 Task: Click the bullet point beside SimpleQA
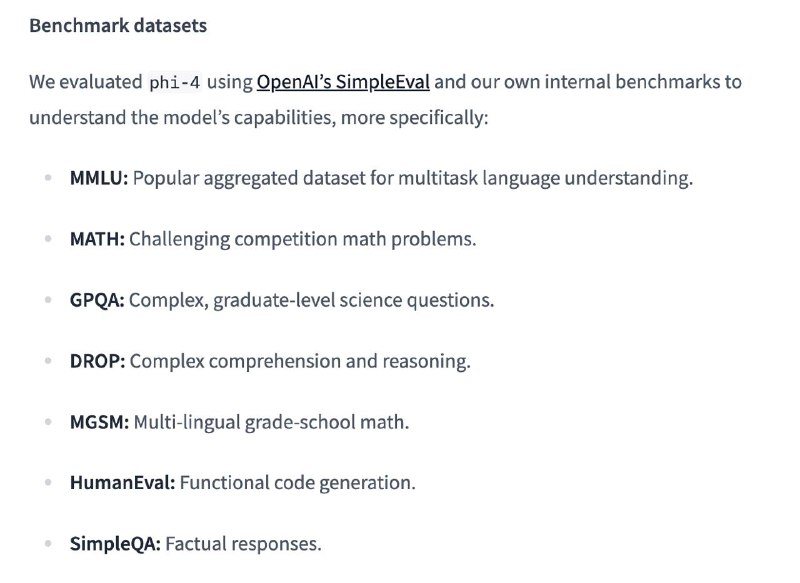click(x=48, y=543)
